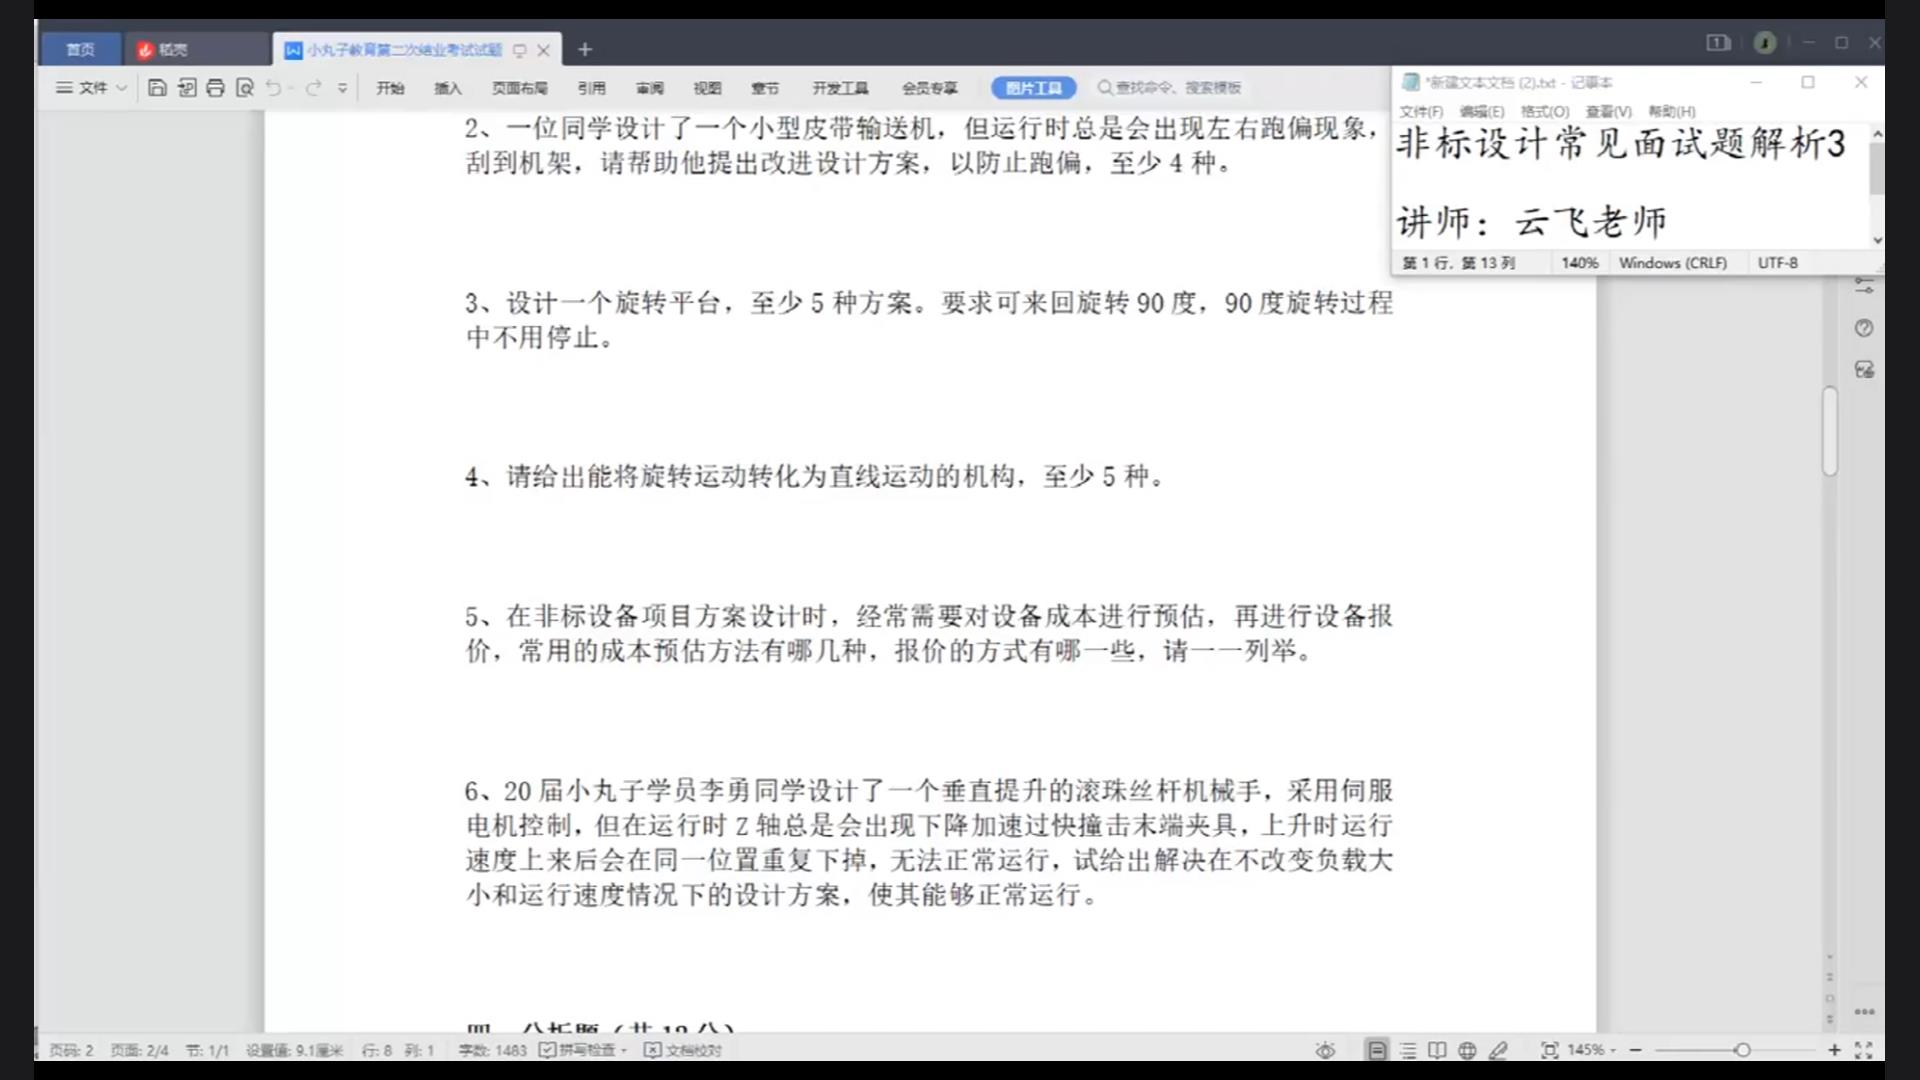
Task: Click the fit-page zoom icon in status bar
Action: pos(1549,1050)
